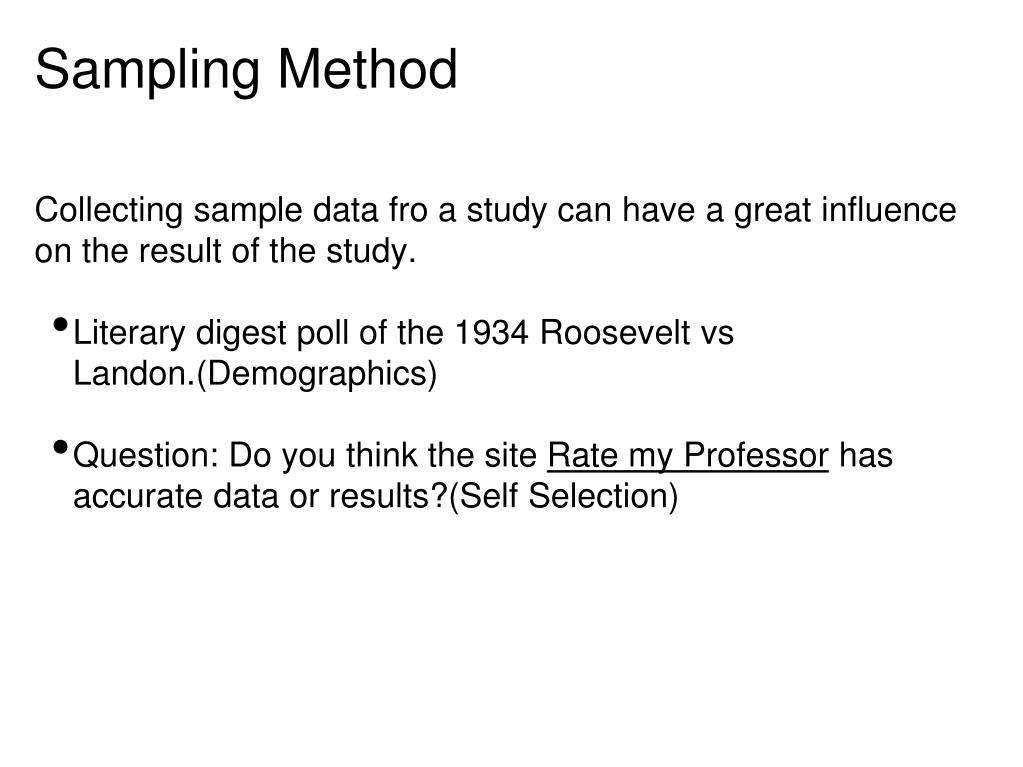Click the words Literary digest
This screenshot has height=767, width=1023.
pos(179,333)
